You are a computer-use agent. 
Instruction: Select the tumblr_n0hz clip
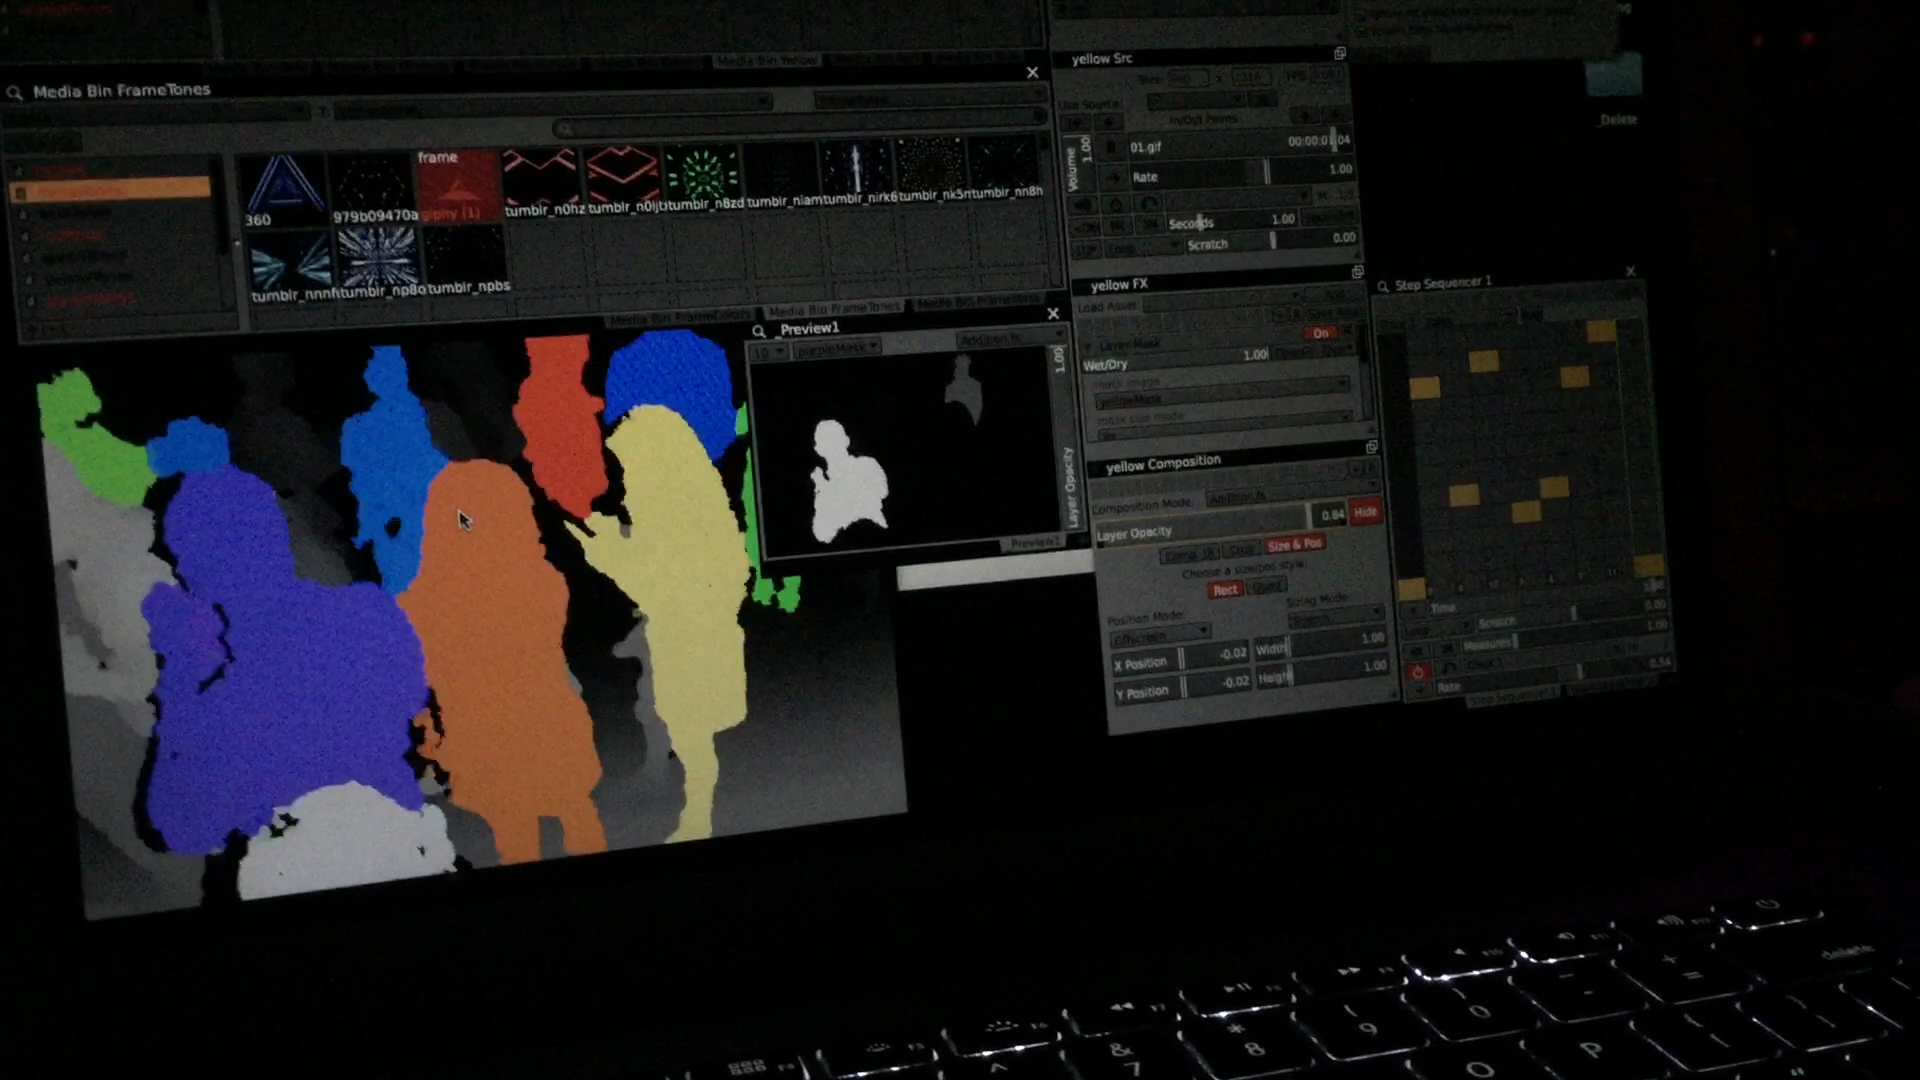(541, 182)
